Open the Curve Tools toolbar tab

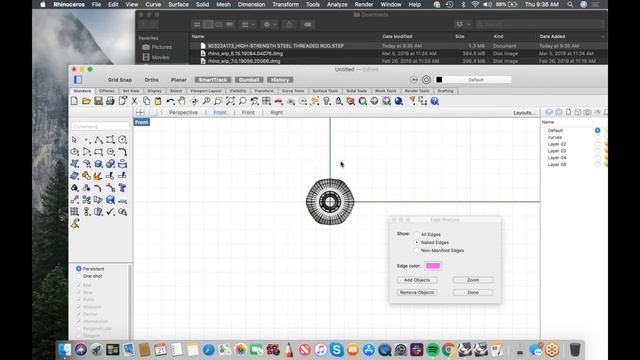293,91
